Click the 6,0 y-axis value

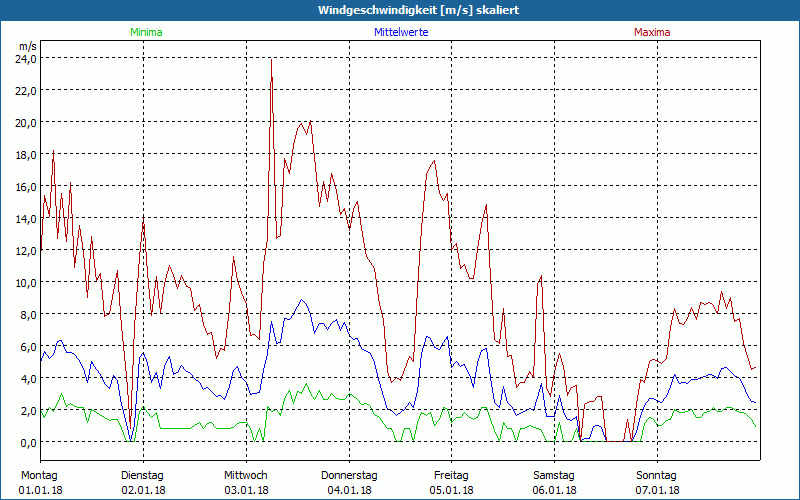click(x=29, y=346)
